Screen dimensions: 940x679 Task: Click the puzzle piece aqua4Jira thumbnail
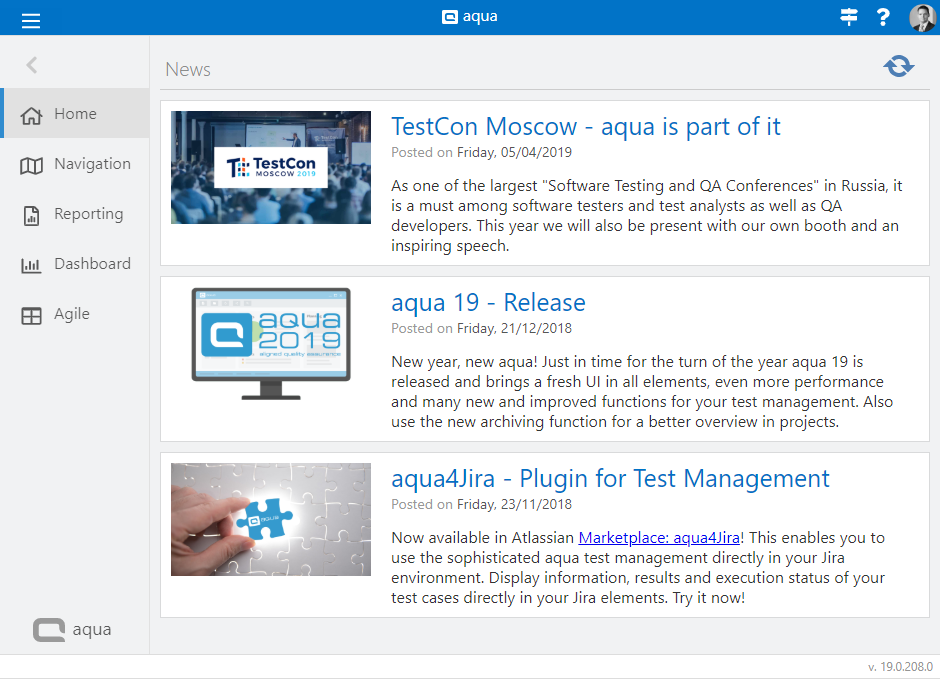(271, 519)
